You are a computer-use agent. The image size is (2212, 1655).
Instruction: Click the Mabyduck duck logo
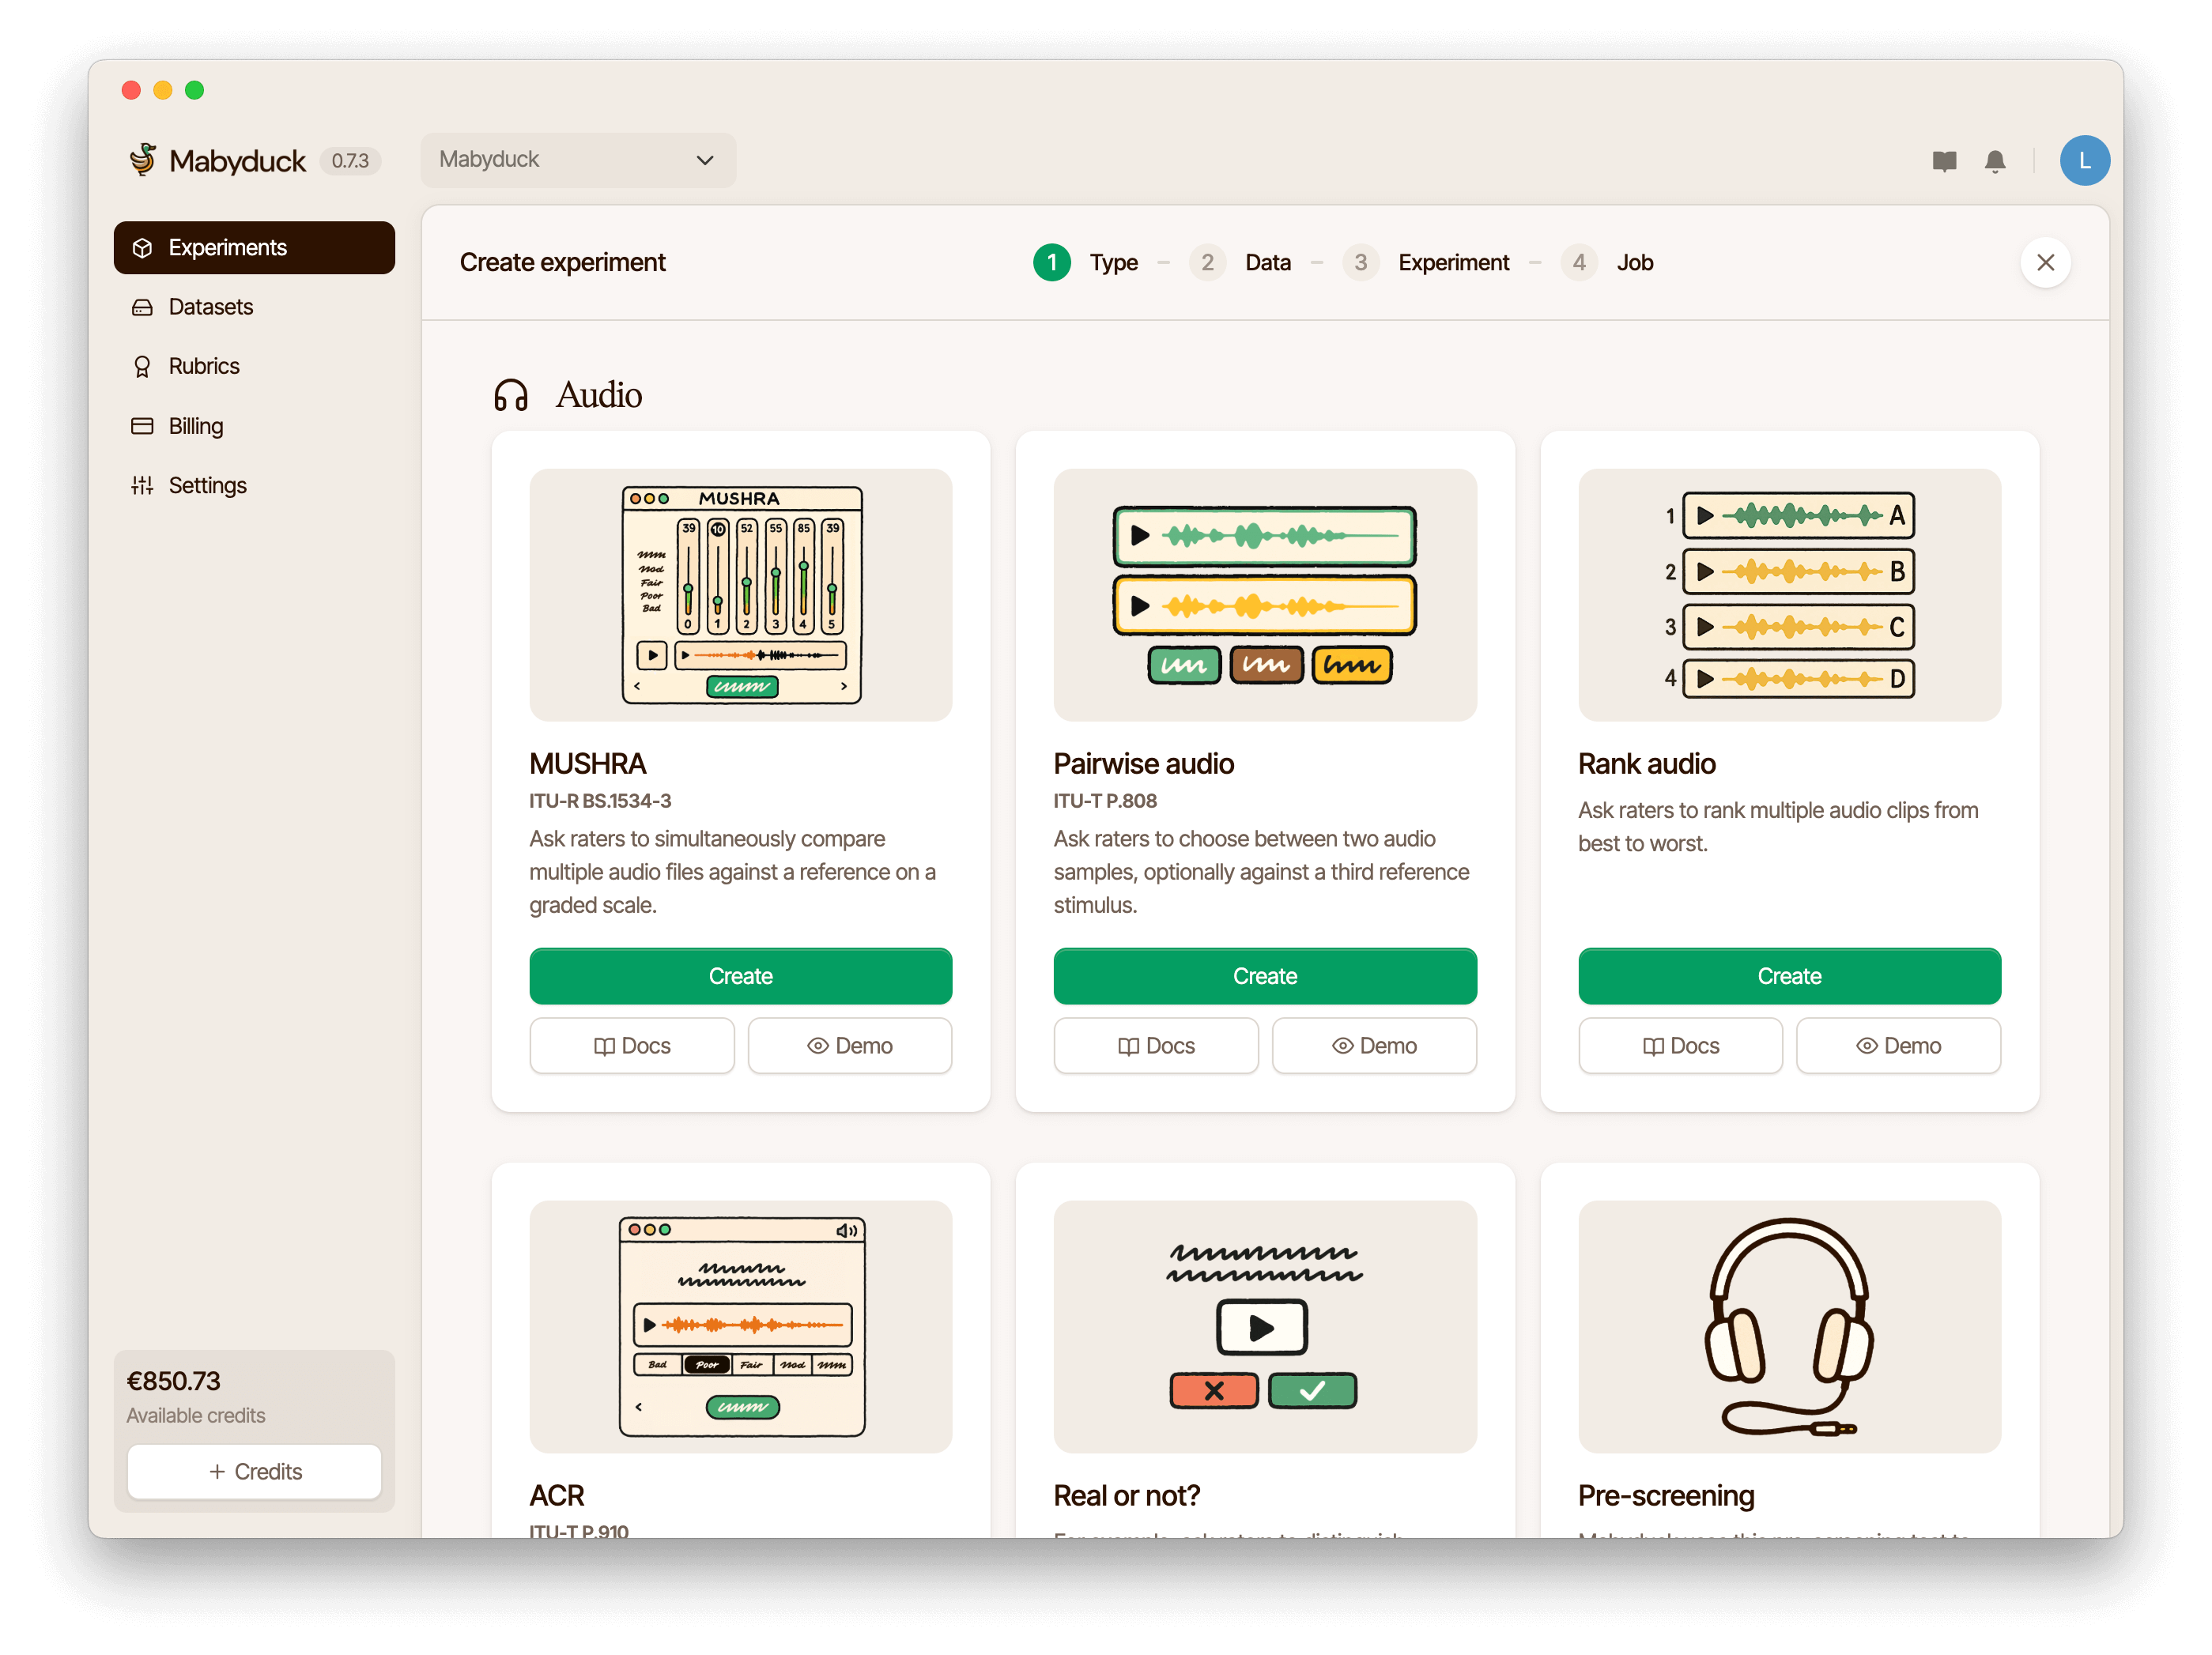tap(143, 159)
